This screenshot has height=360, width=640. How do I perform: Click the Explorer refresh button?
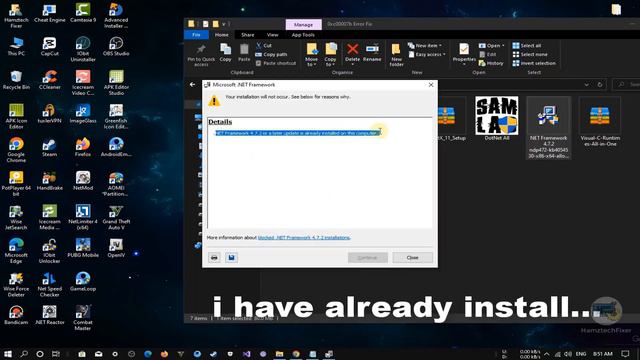tap(600, 84)
